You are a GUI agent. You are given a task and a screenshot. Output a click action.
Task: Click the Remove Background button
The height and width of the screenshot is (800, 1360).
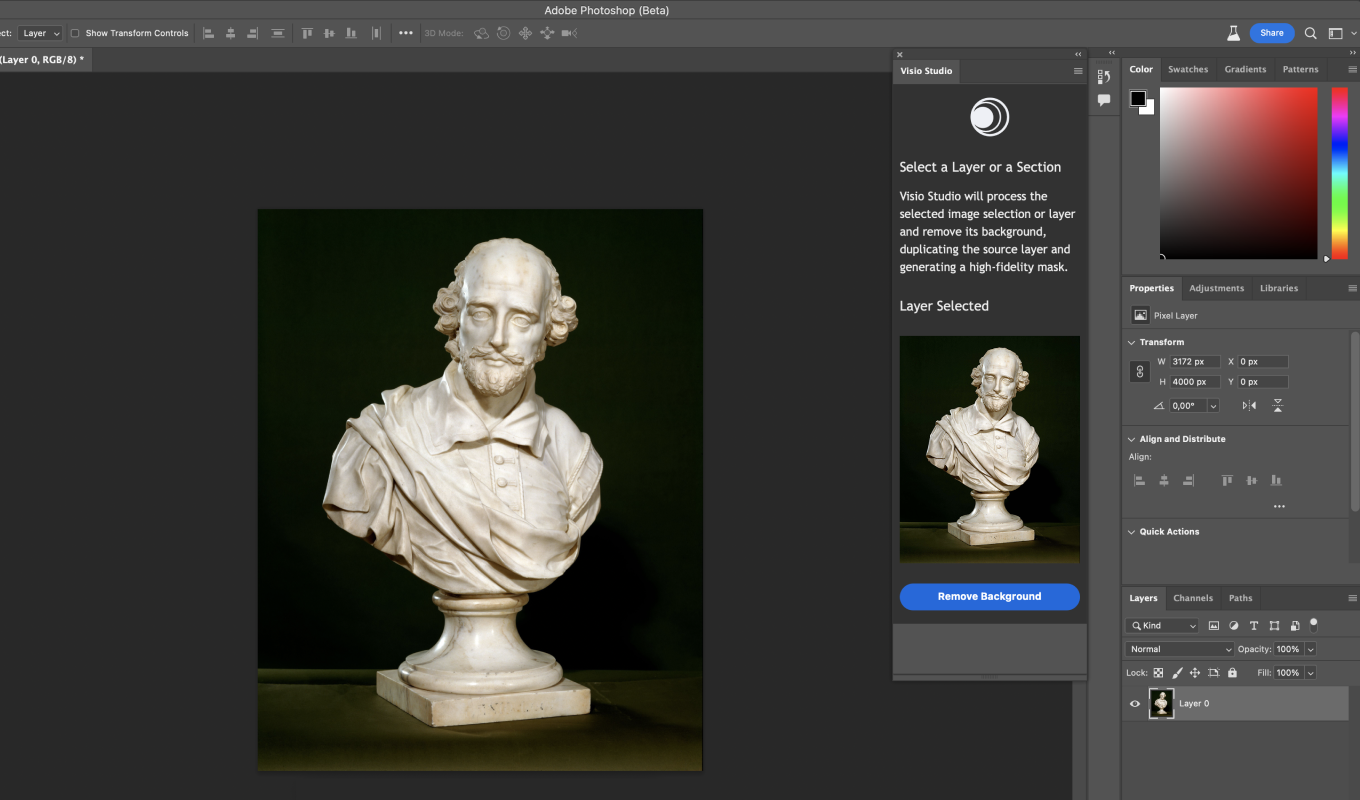pyautogui.click(x=989, y=597)
